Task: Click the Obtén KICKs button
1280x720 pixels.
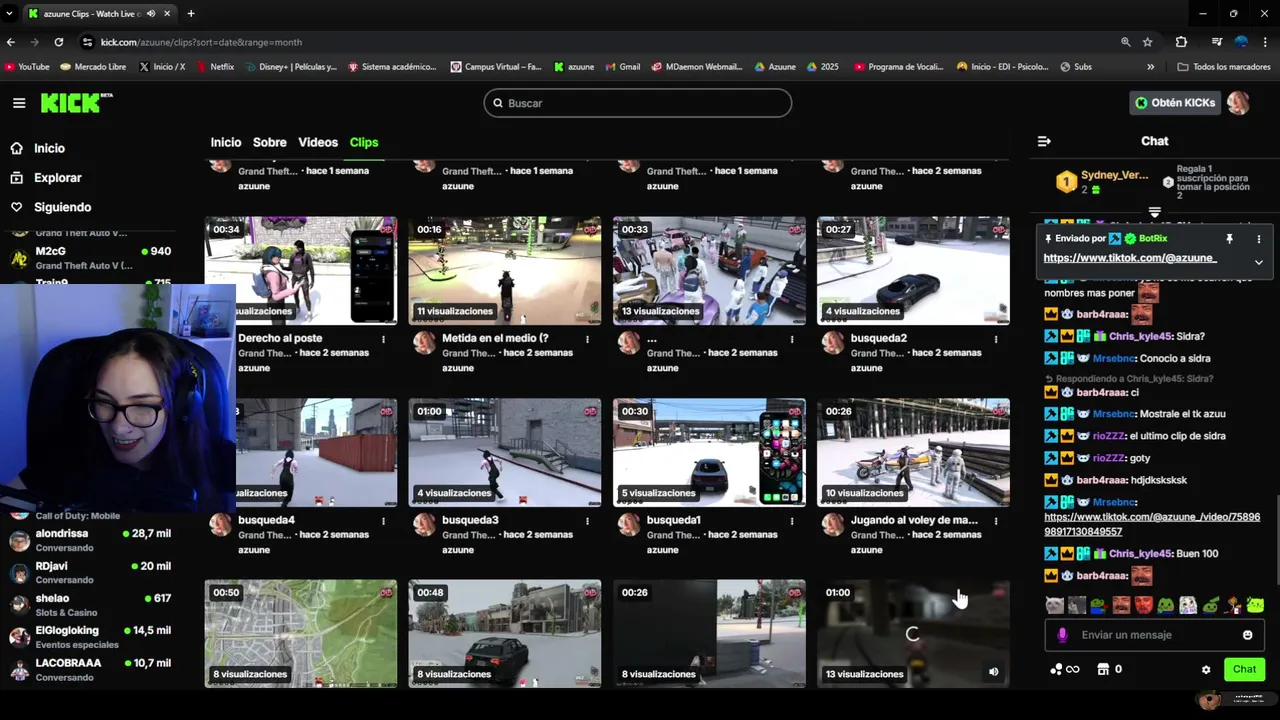Action: tap(1175, 103)
